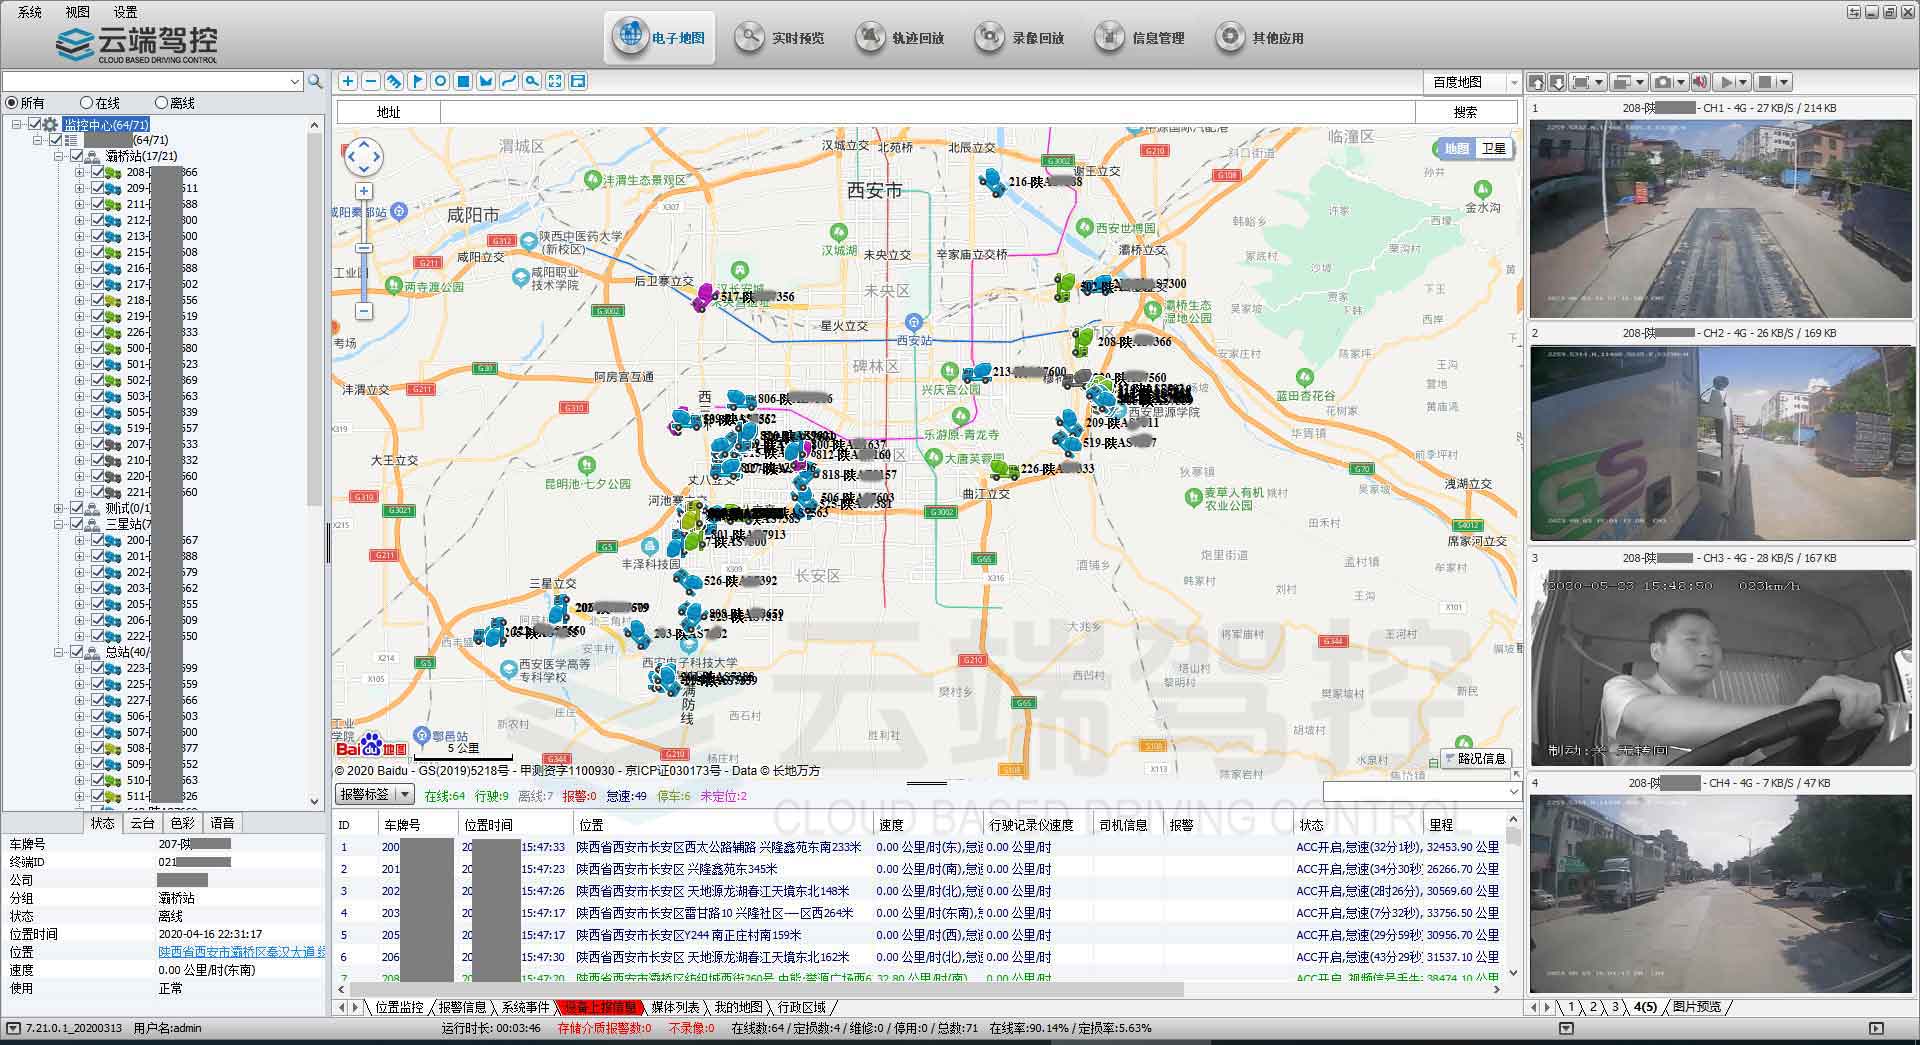Click the video full-screen frame icon

coord(1582,82)
